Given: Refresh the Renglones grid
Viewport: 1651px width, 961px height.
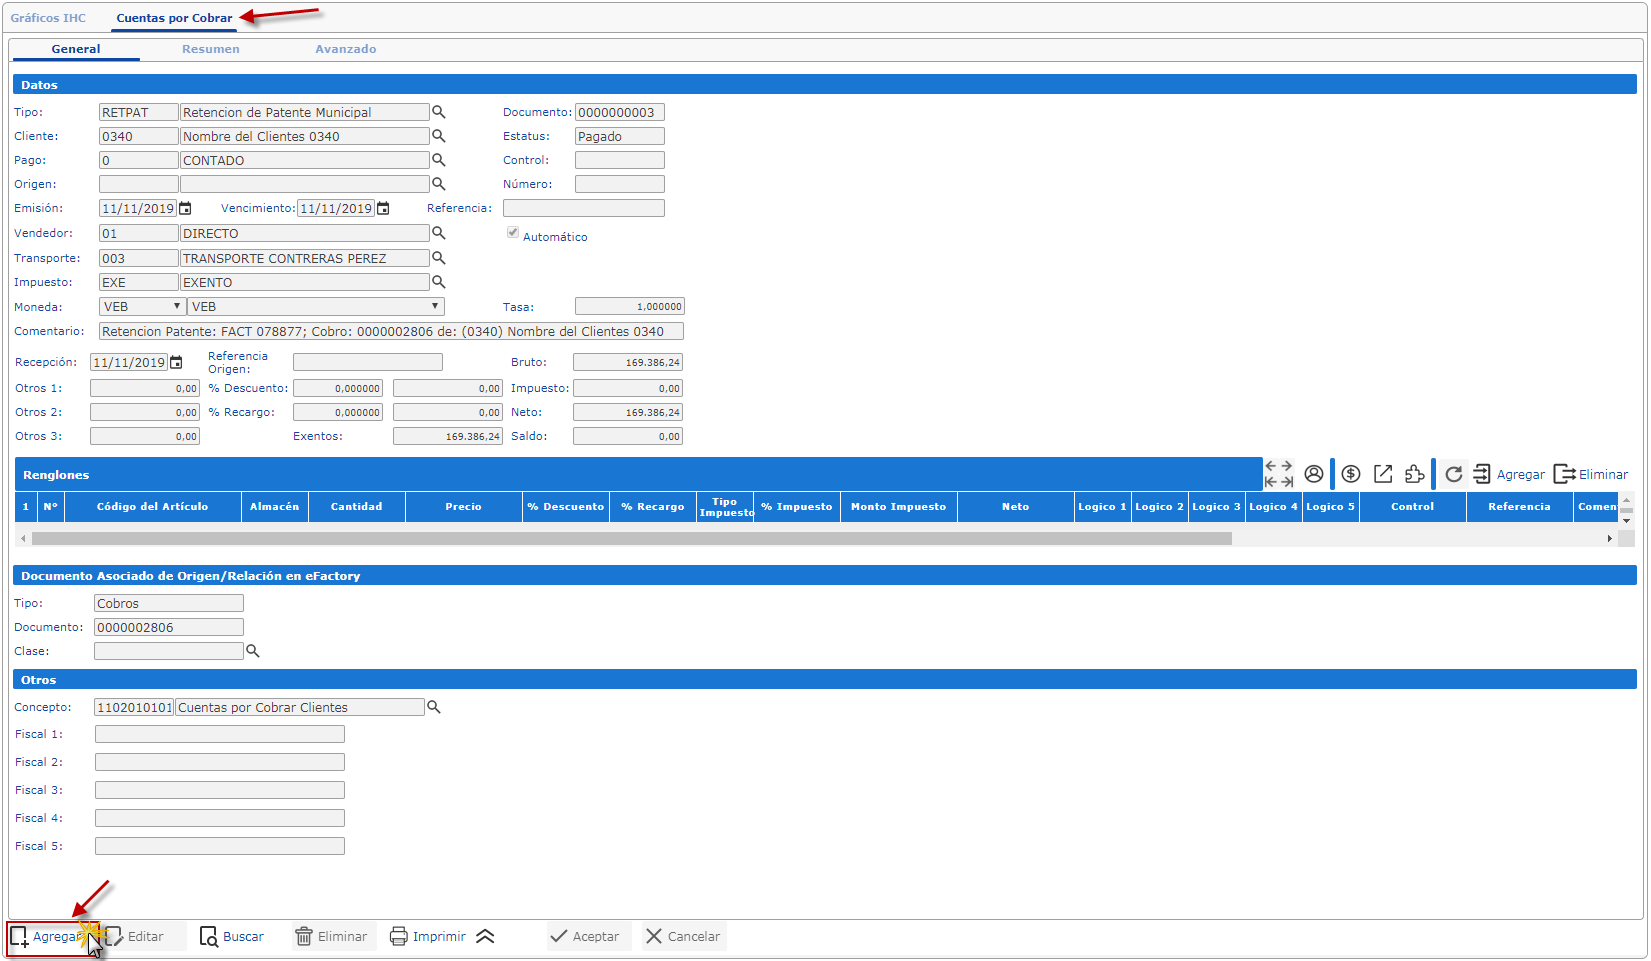Looking at the screenshot, I should 1453,474.
